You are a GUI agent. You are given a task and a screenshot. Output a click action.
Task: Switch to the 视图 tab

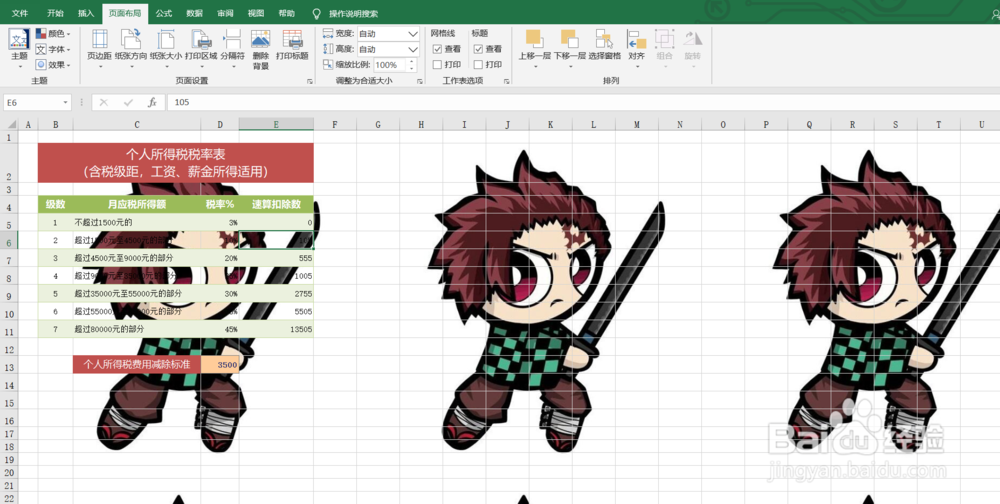coord(256,13)
